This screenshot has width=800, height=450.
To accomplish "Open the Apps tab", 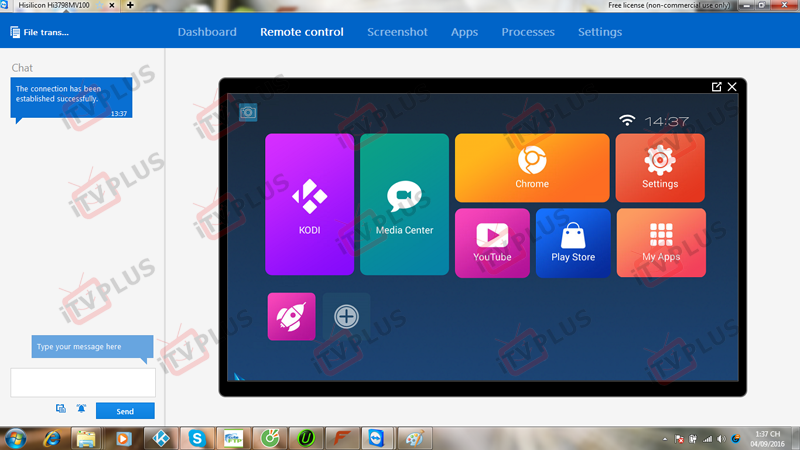I will (464, 32).
